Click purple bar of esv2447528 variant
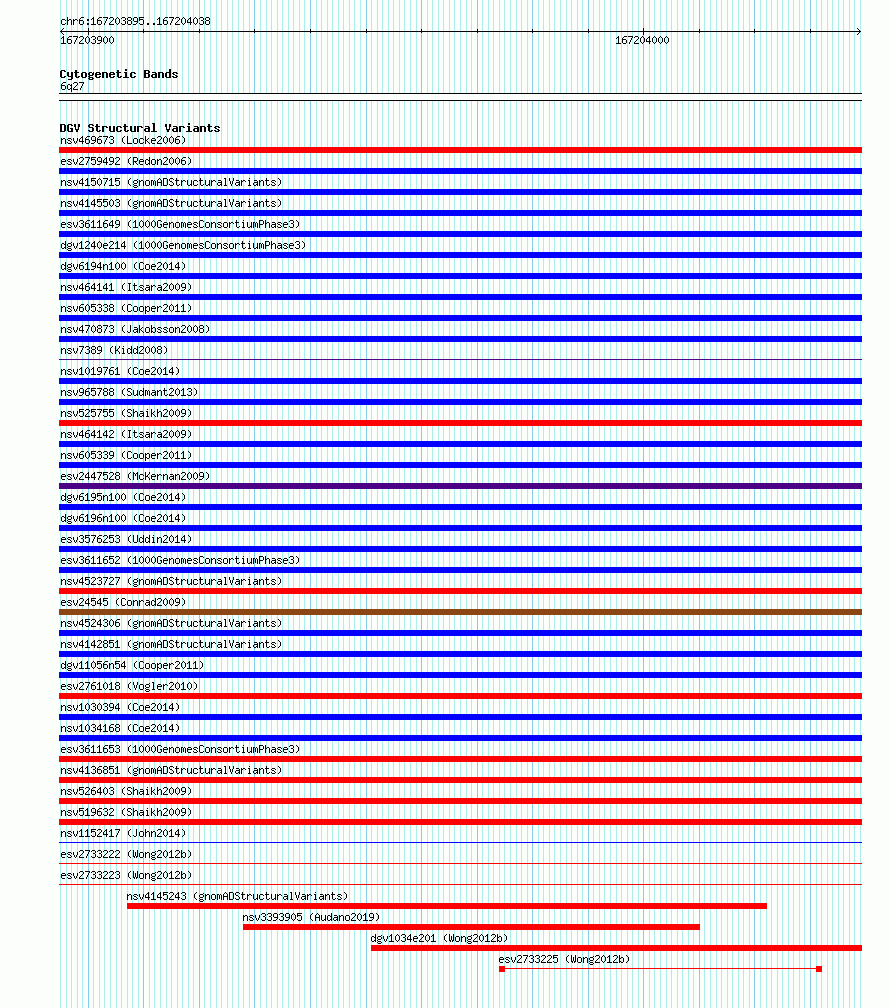Viewport: 890px width, 1008px height. click(460, 486)
